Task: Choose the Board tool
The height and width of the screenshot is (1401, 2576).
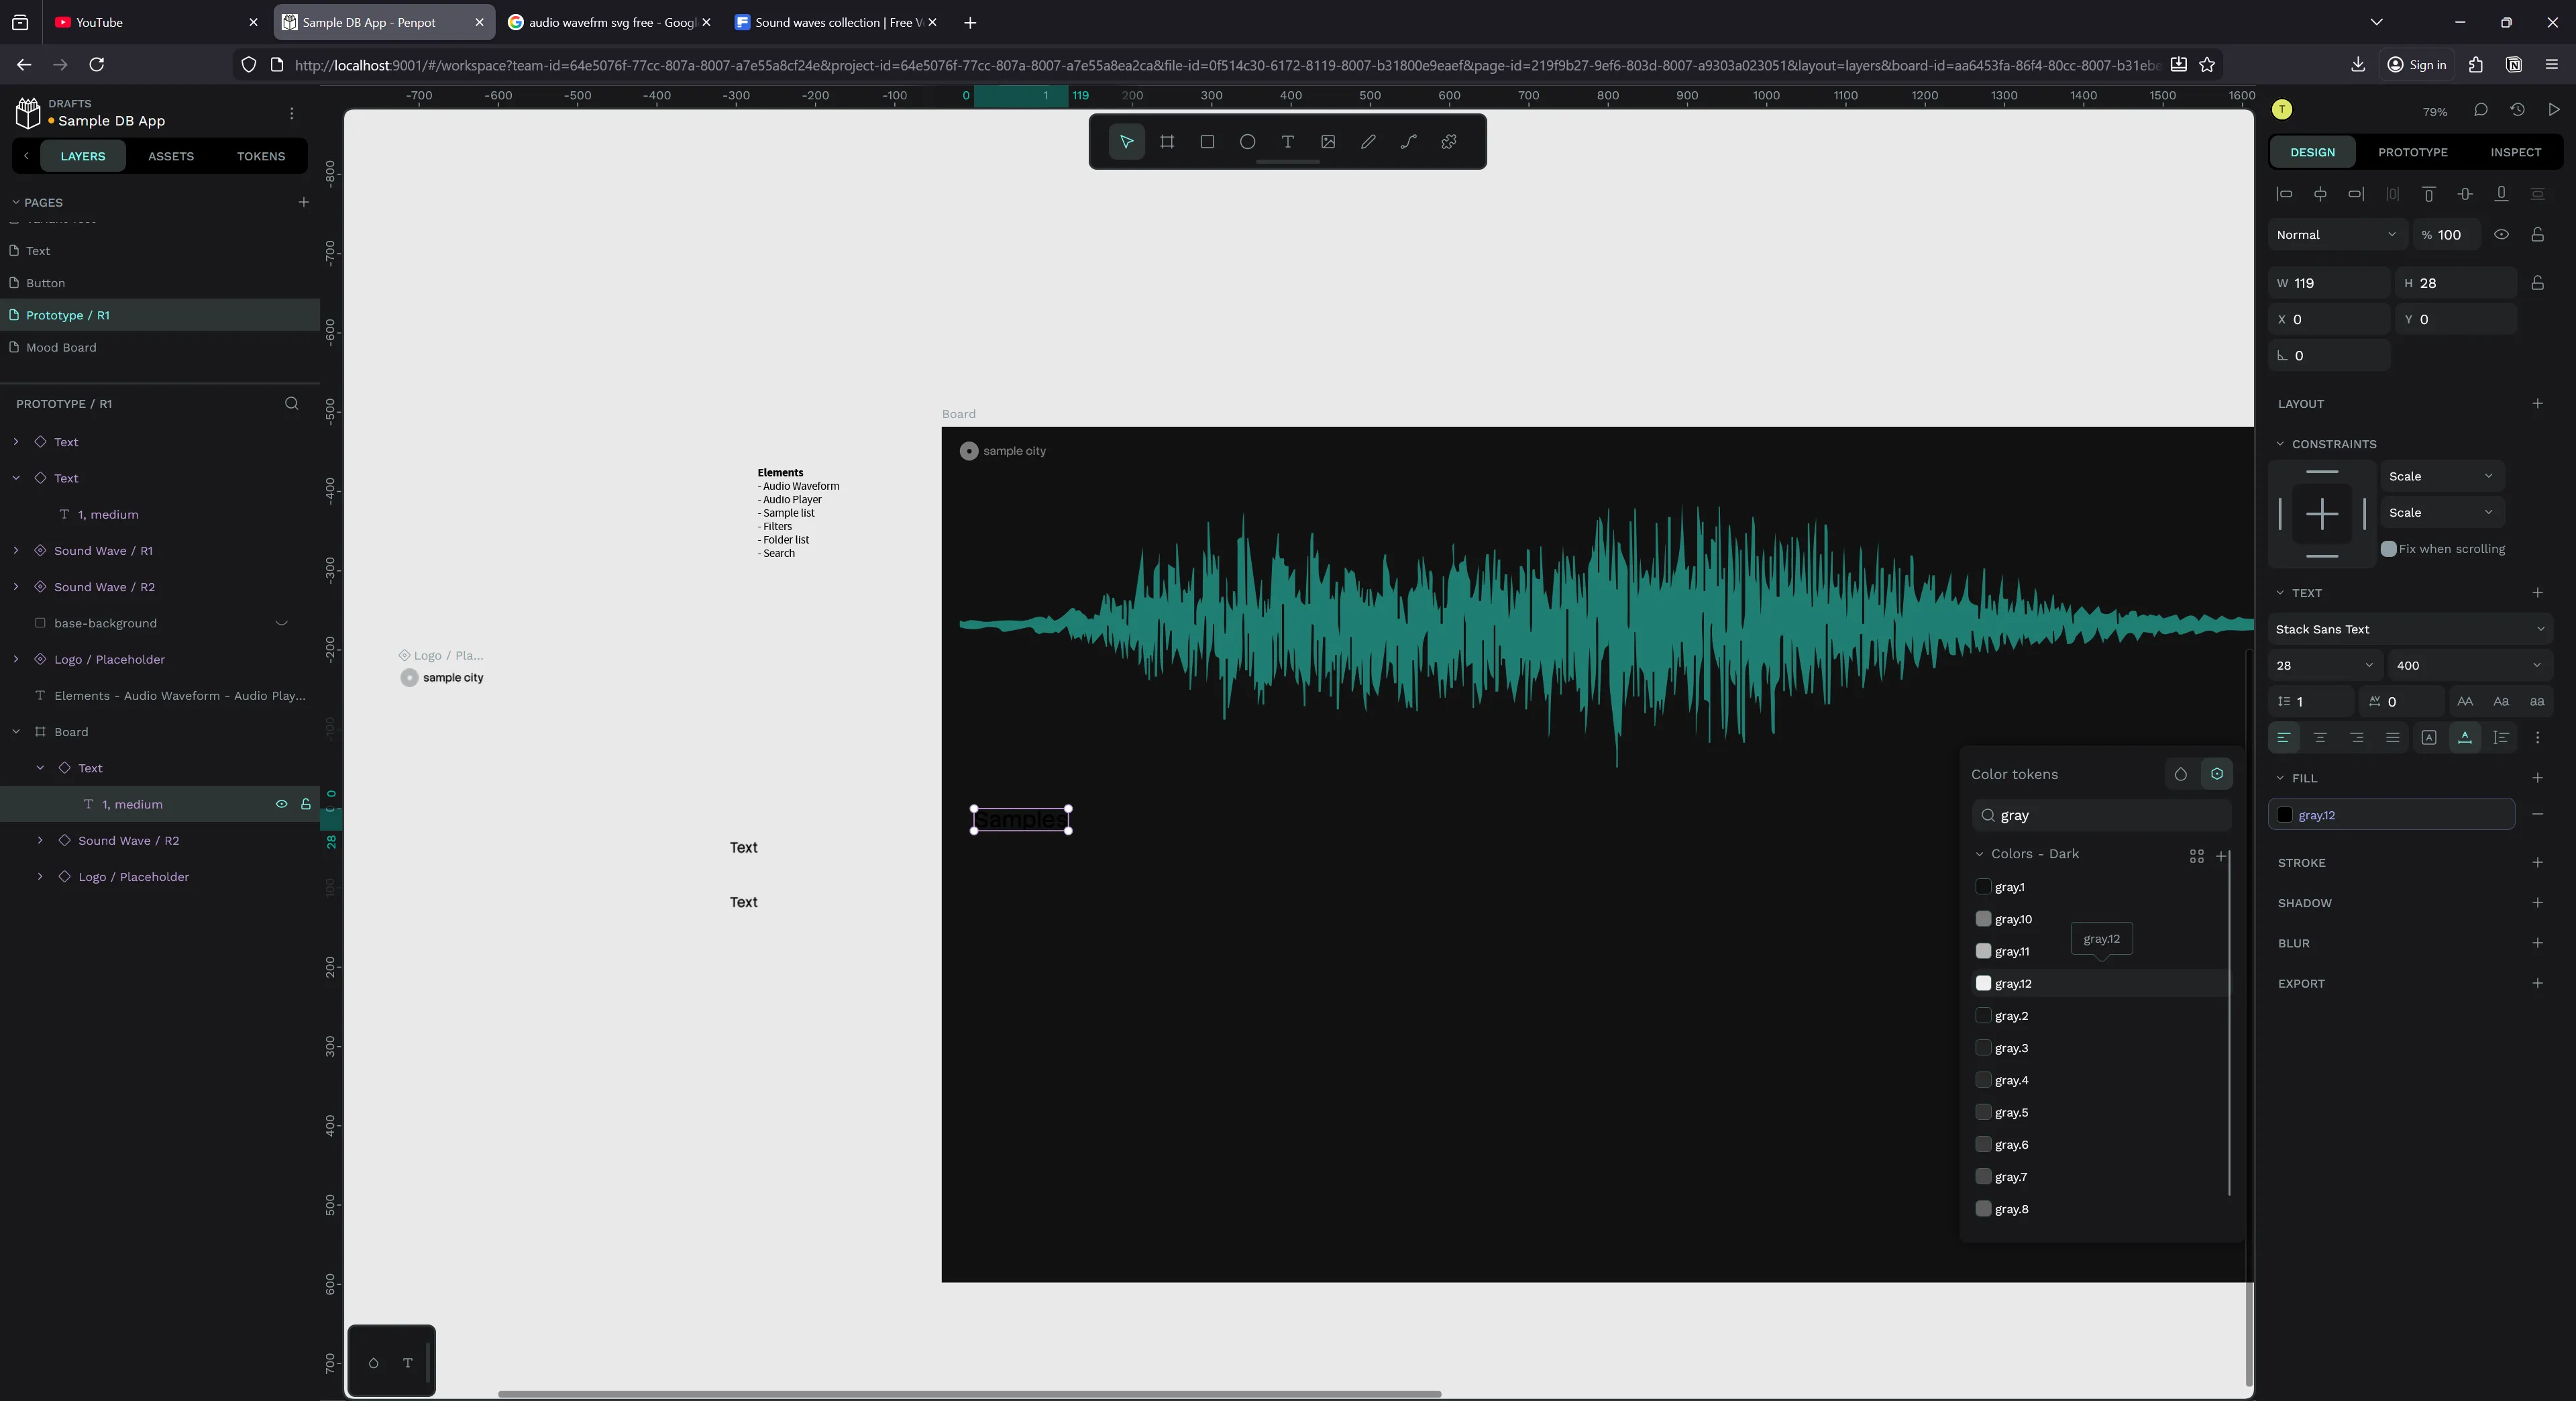Action: click(x=1167, y=142)
